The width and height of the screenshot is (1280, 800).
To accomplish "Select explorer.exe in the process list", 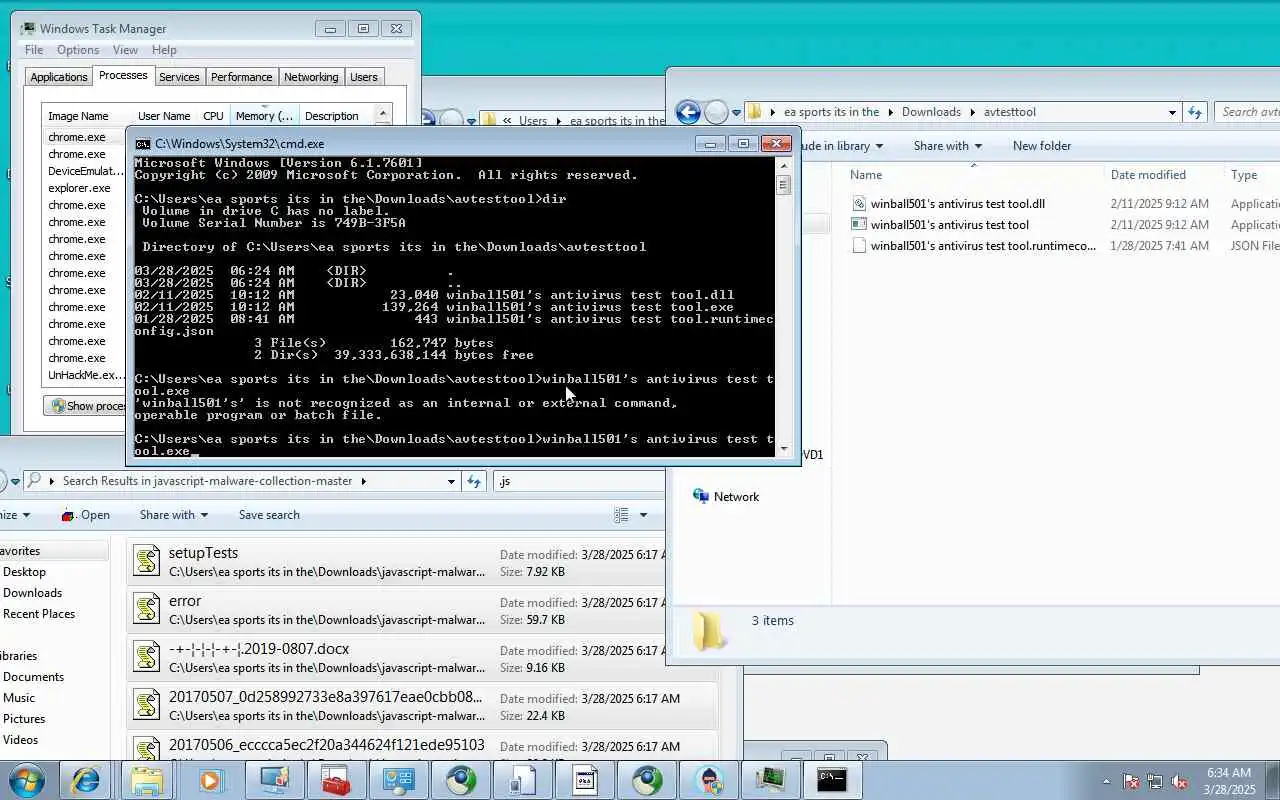I will click(x=80, y=188).
